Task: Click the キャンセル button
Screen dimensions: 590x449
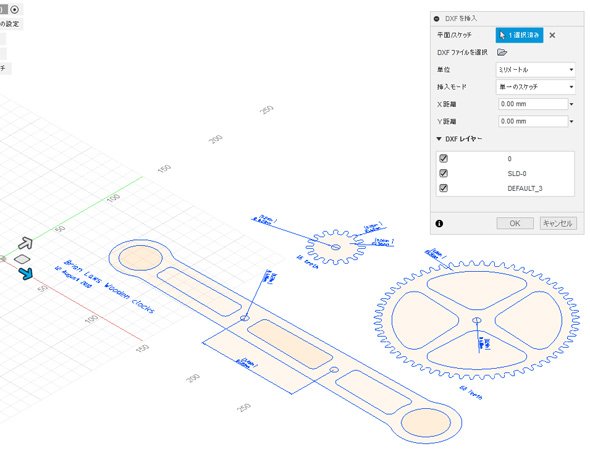Action: pyautogui.click(x=558, y=223)
